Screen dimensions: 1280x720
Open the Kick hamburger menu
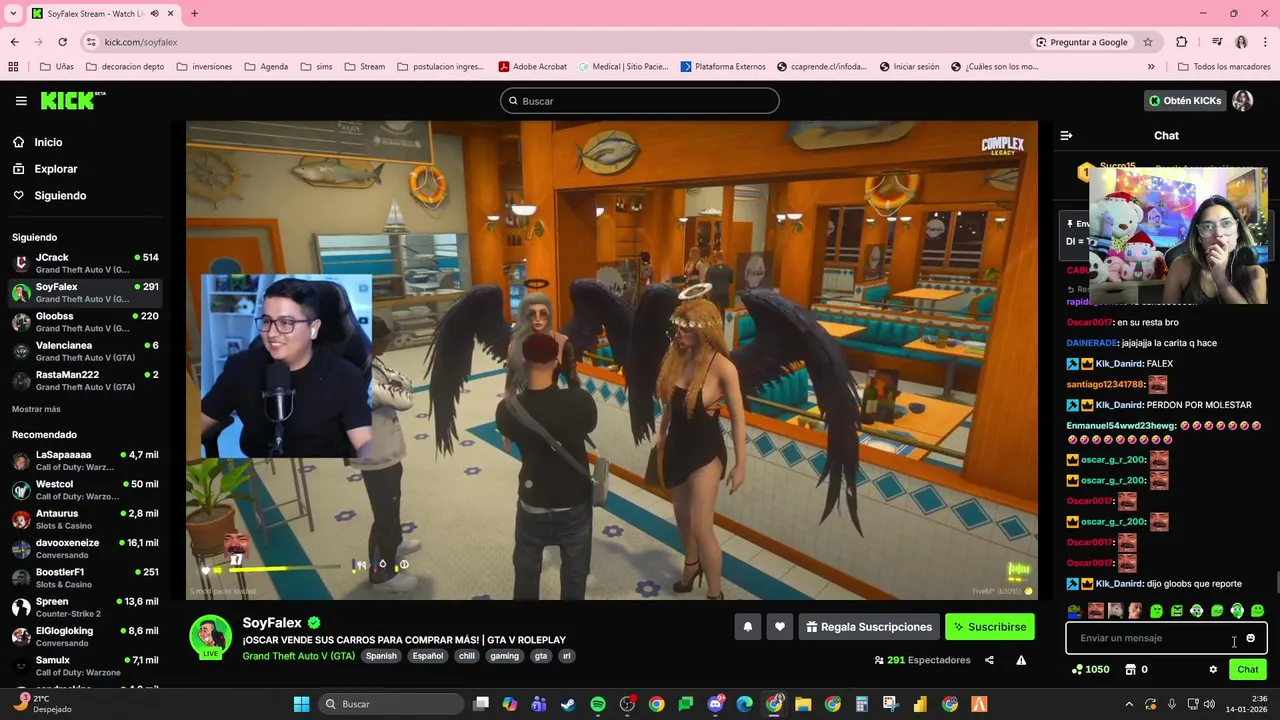(x=21, y=101)
